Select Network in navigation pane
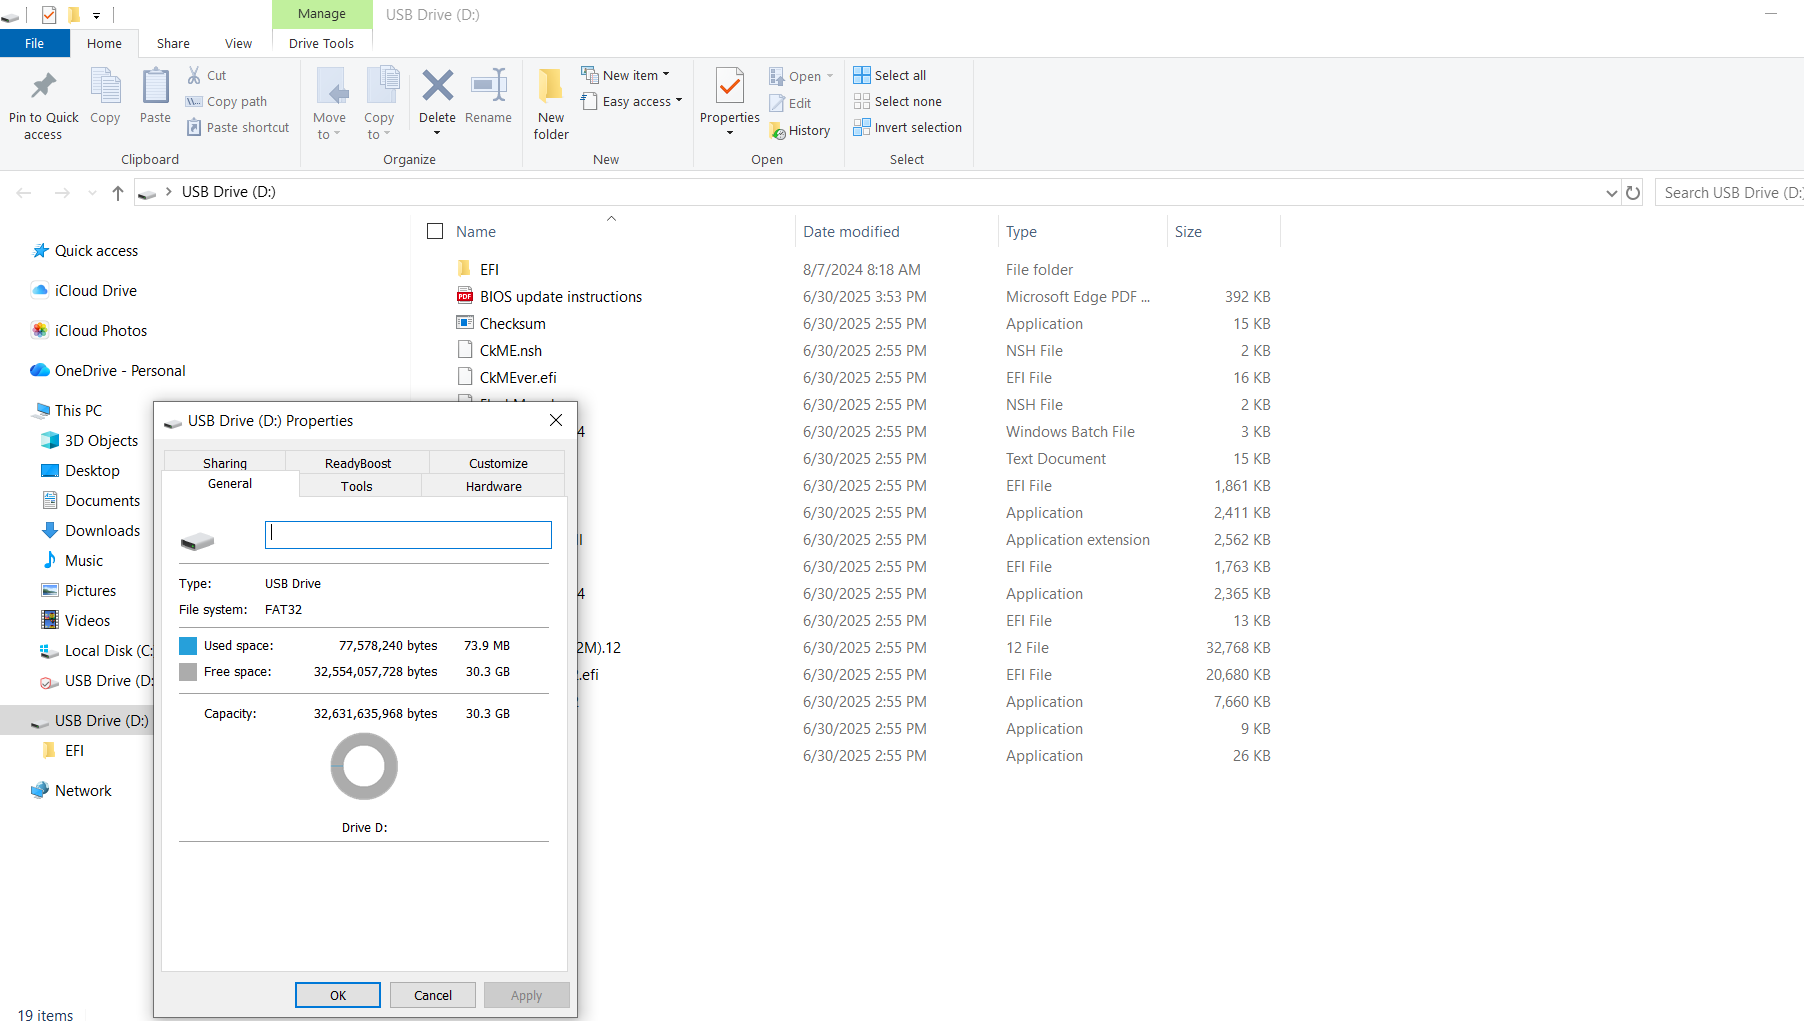The width and height of the screenshot is (1804, 1021). [x=83, y=790]
